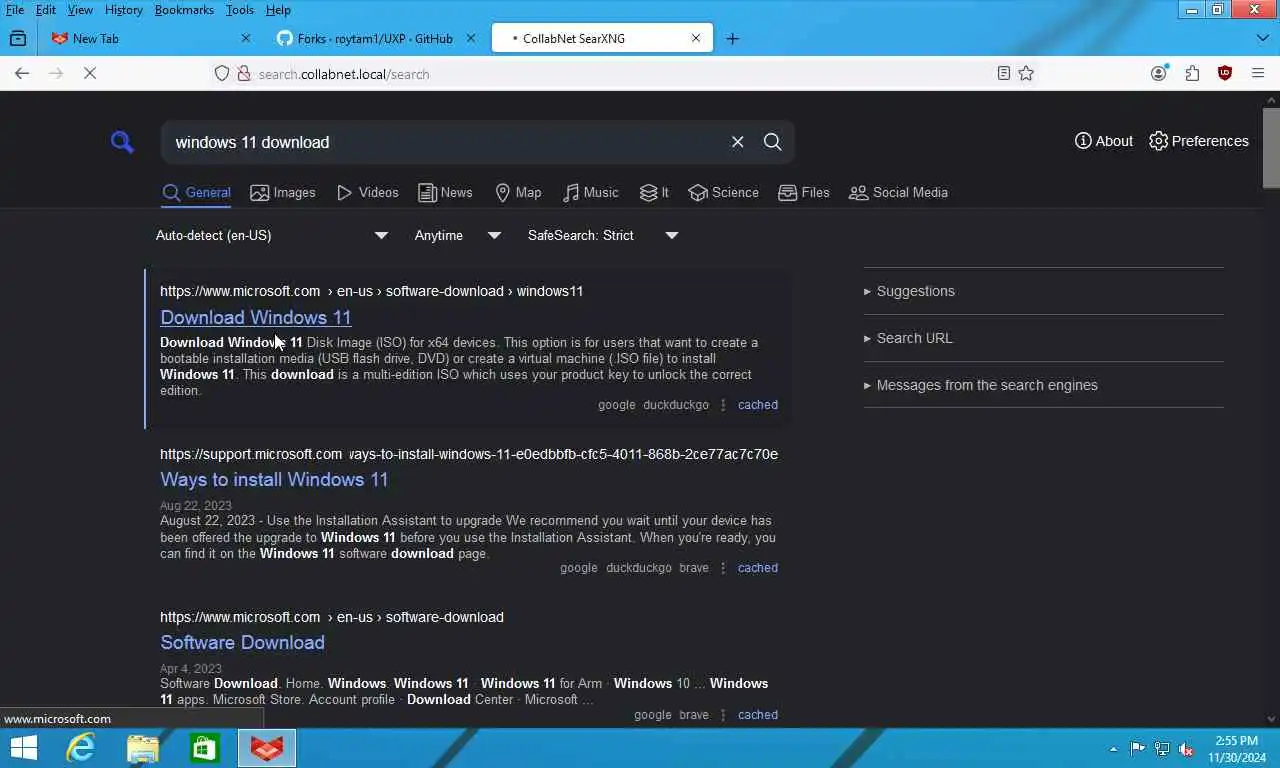The height and width of the screenshot is (768, 1280).
Task: List all tabs dropdown arrow
Action: point(1262,38)
